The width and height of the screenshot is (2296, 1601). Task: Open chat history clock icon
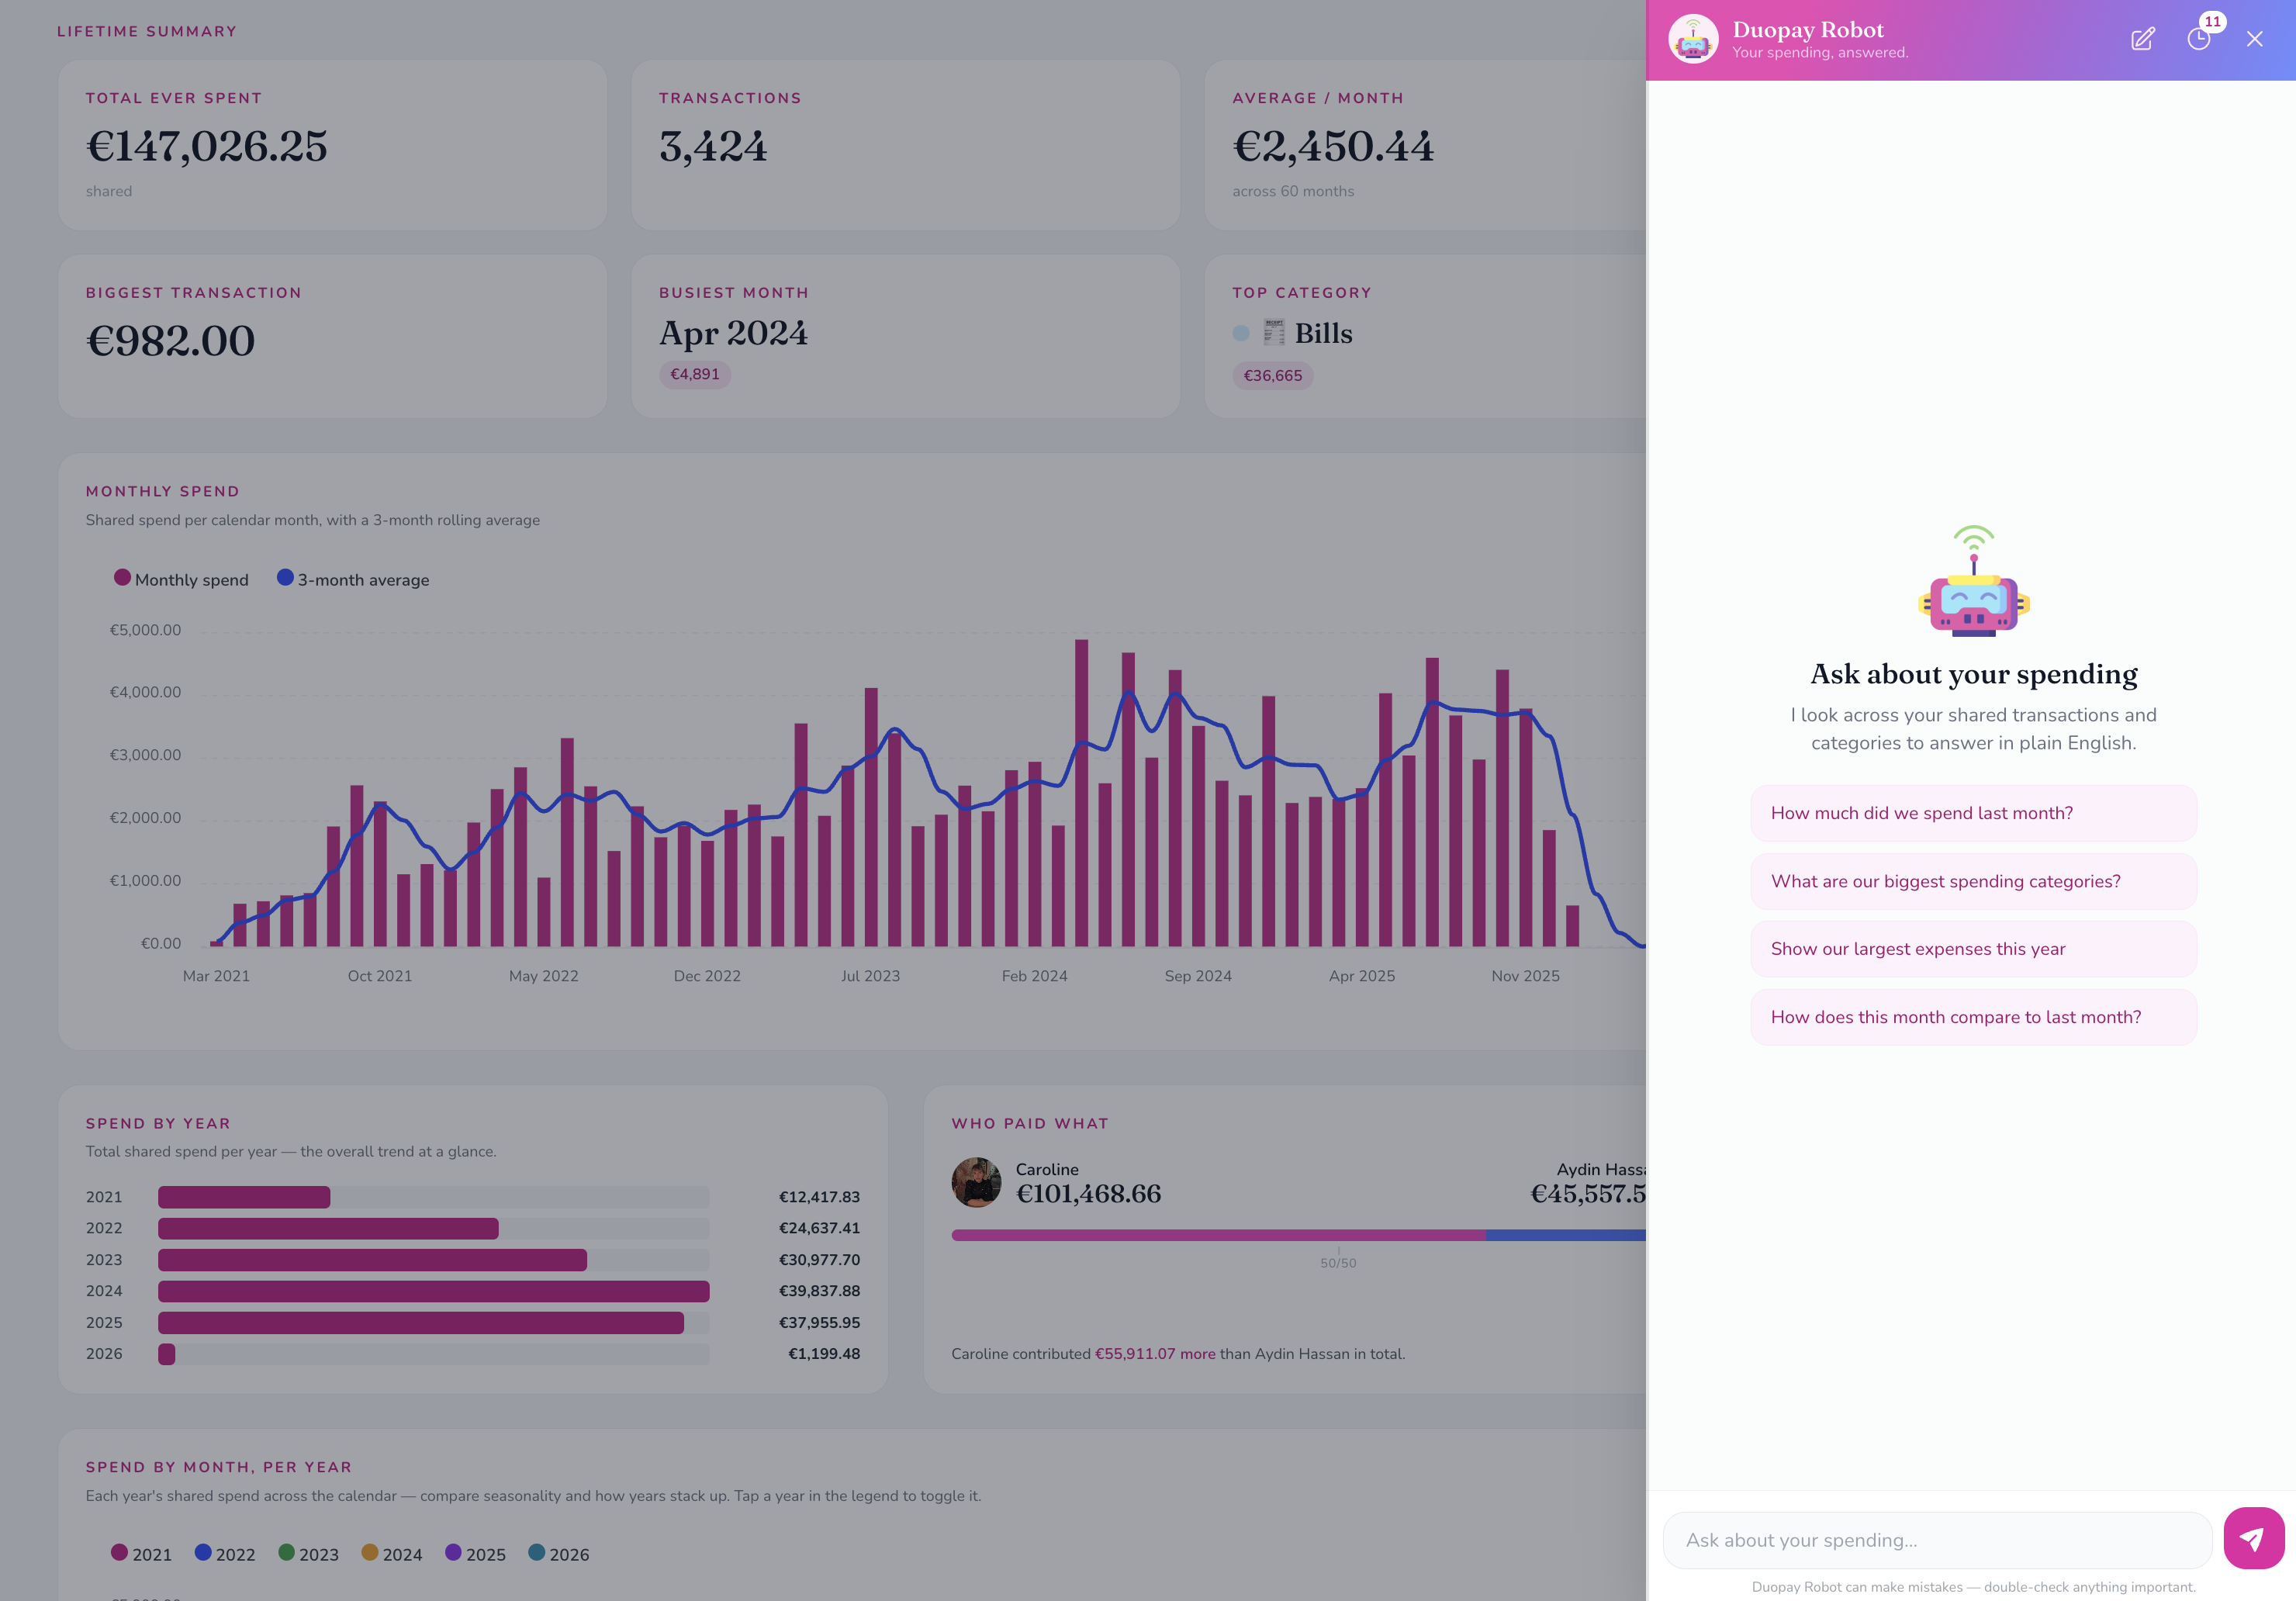(2198, 39)
